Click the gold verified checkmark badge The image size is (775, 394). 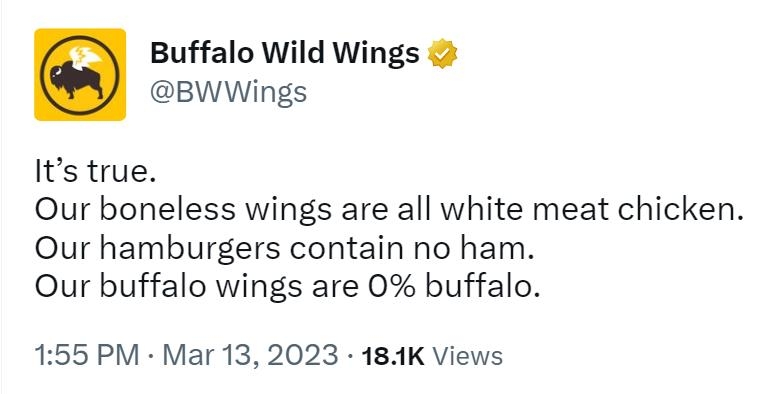(x=442, y=54)
